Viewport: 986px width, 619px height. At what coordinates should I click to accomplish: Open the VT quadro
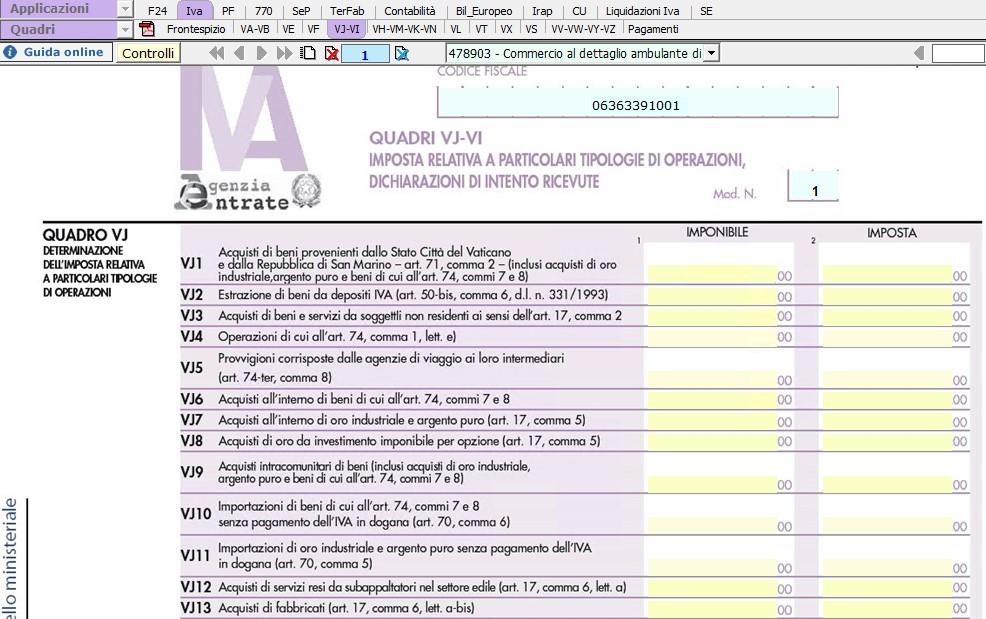(481, 29)
